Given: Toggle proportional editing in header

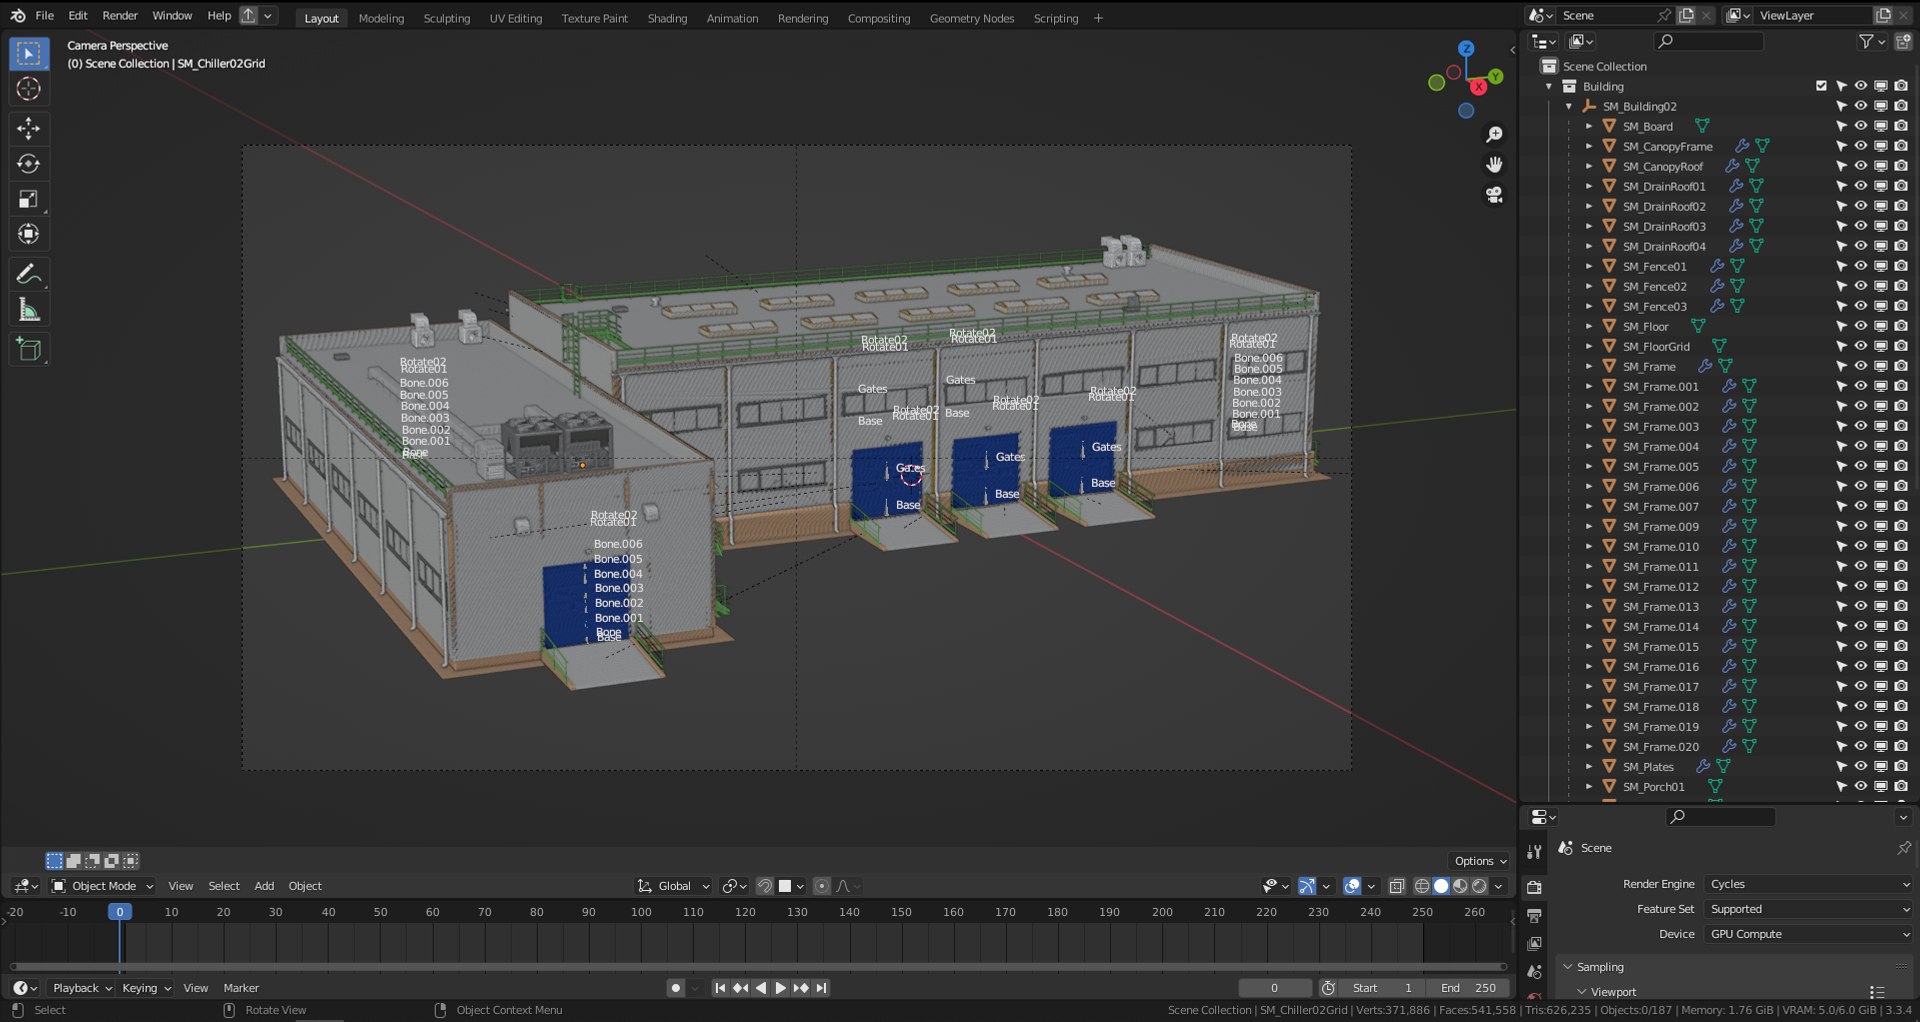Looking at the screenshot, I should click(x=822, y=886).
